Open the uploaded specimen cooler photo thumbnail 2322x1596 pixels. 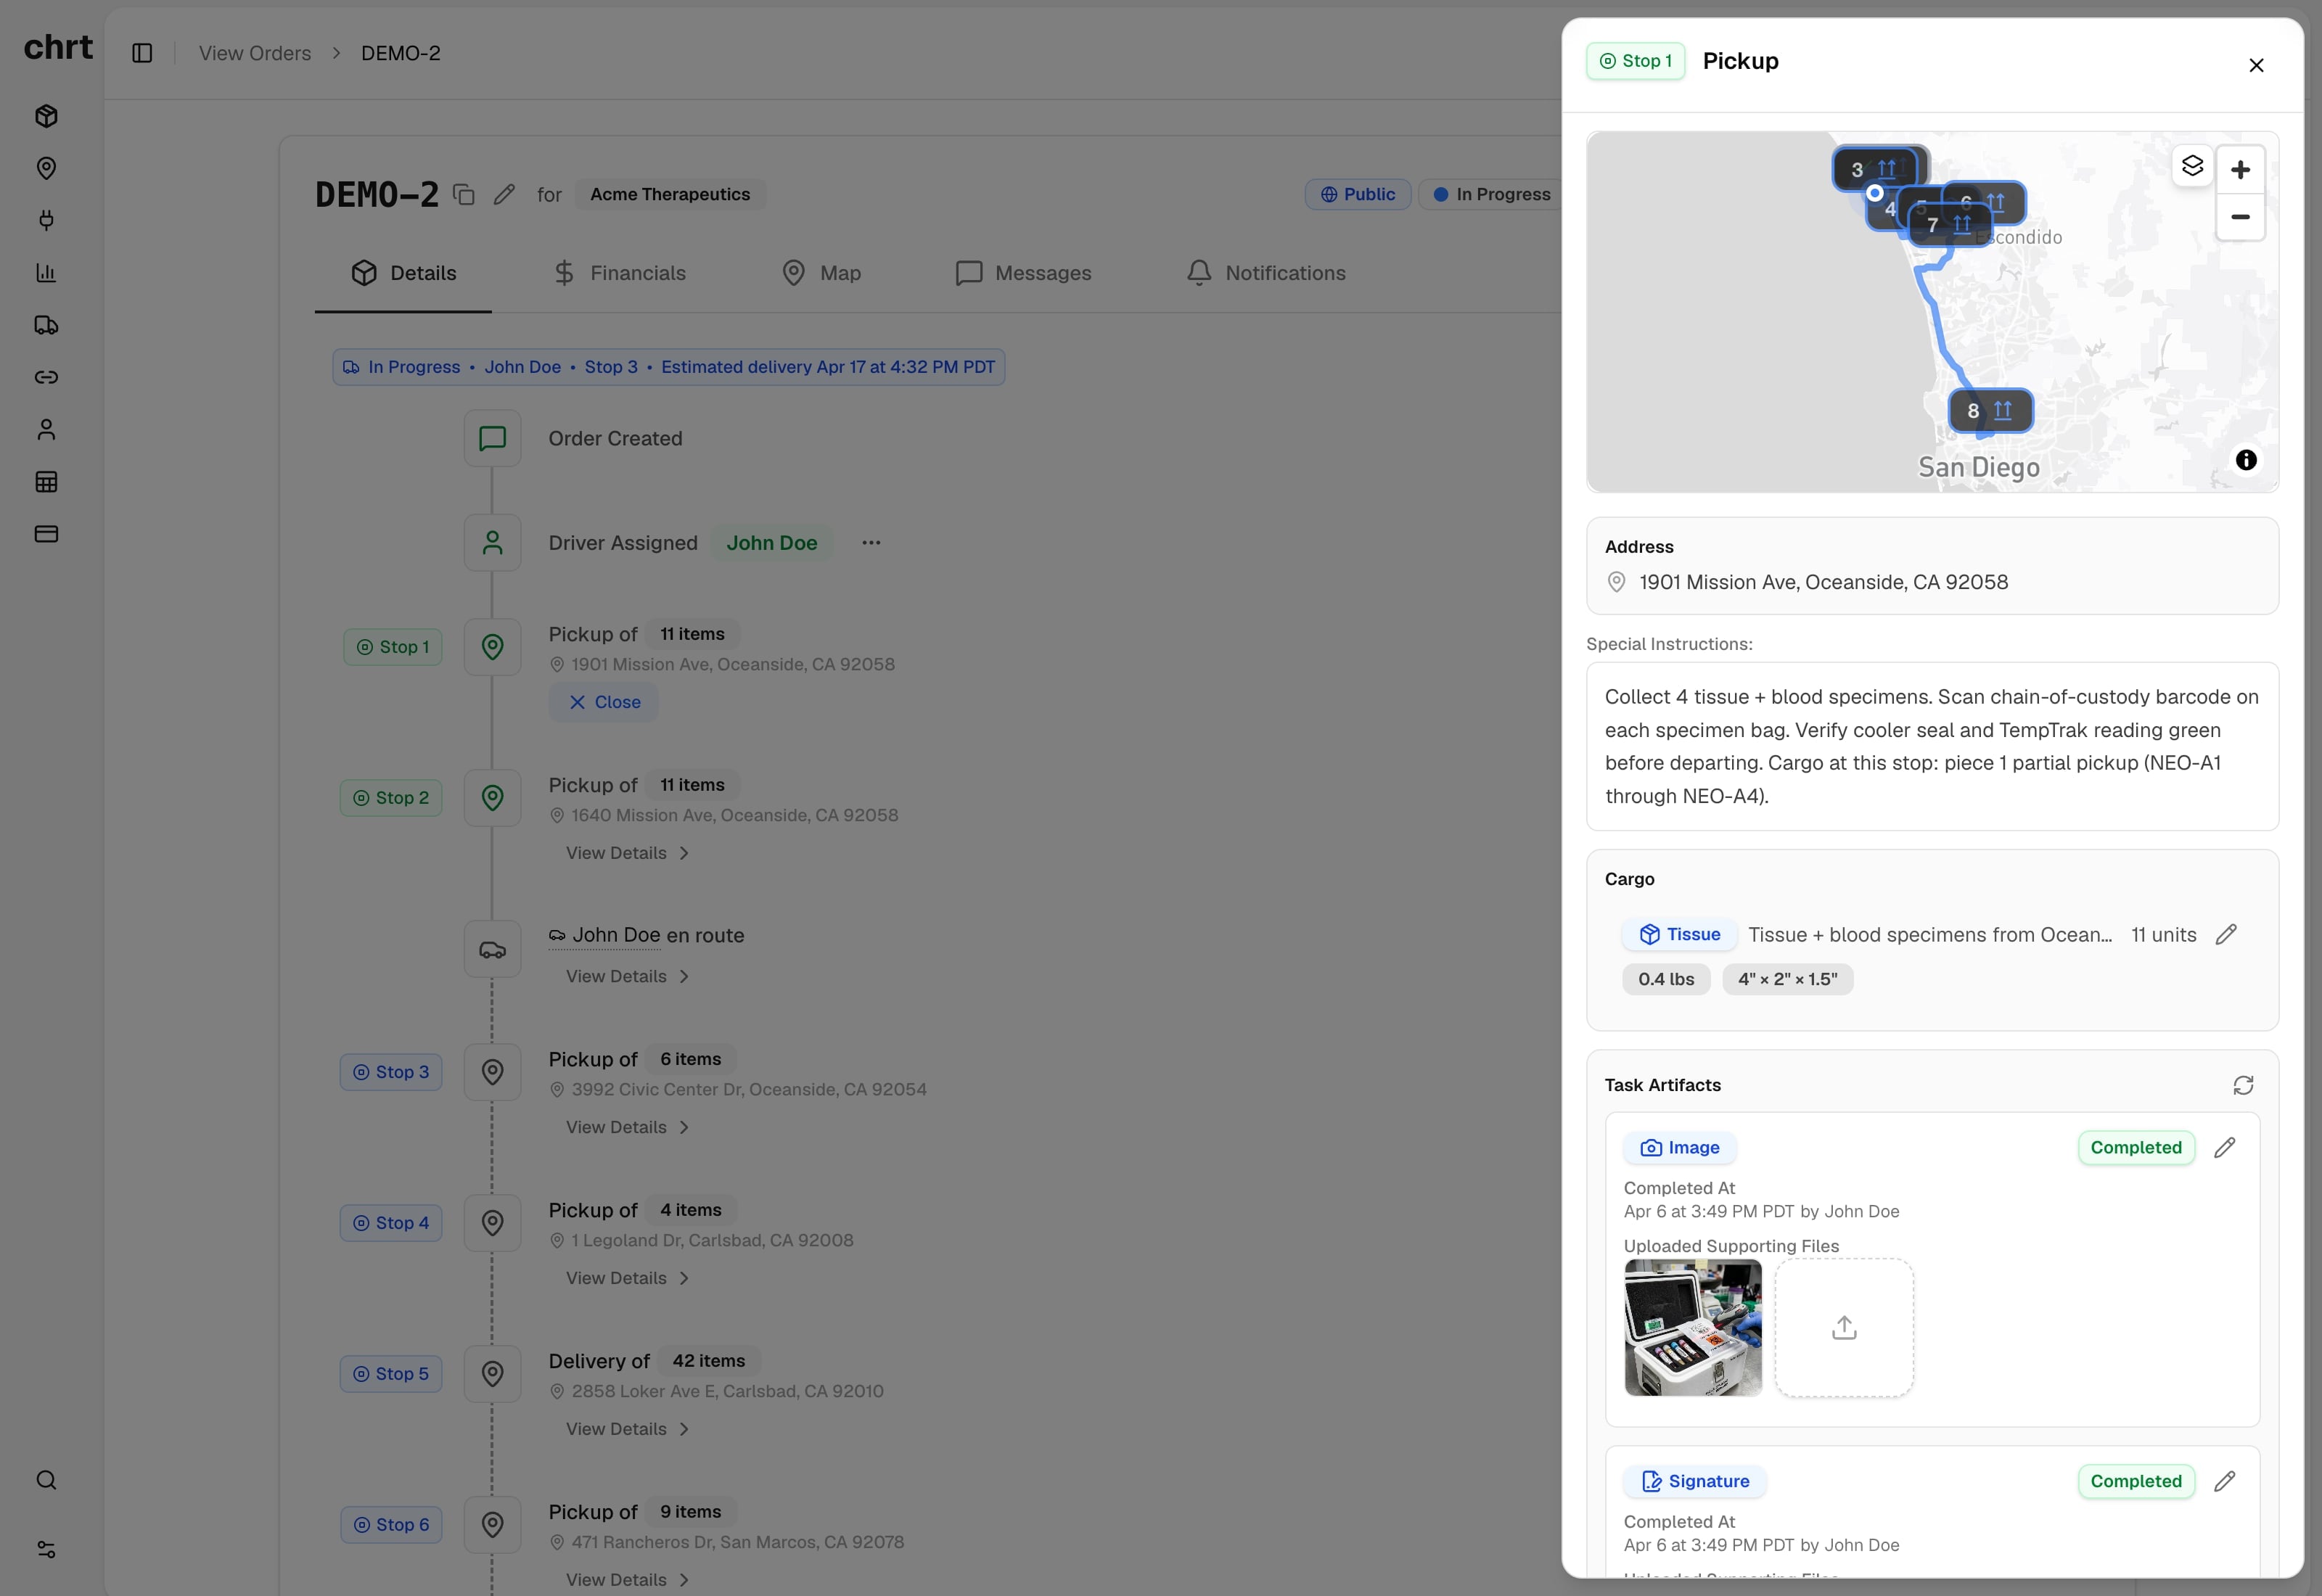pos(1693,1327)
